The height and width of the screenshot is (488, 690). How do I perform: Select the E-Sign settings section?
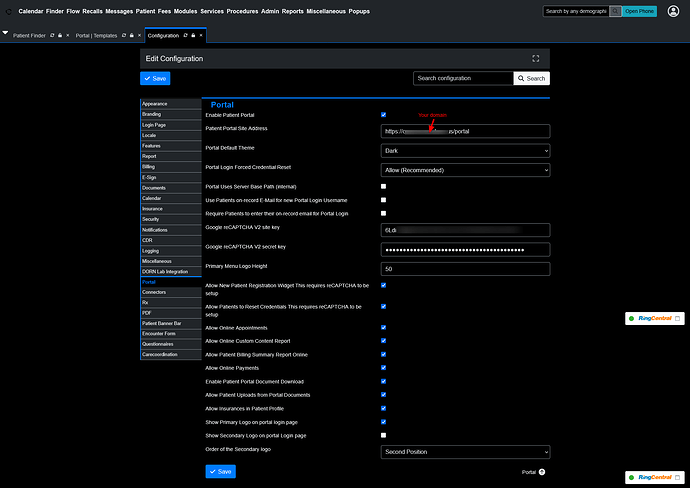click(171, 177)
